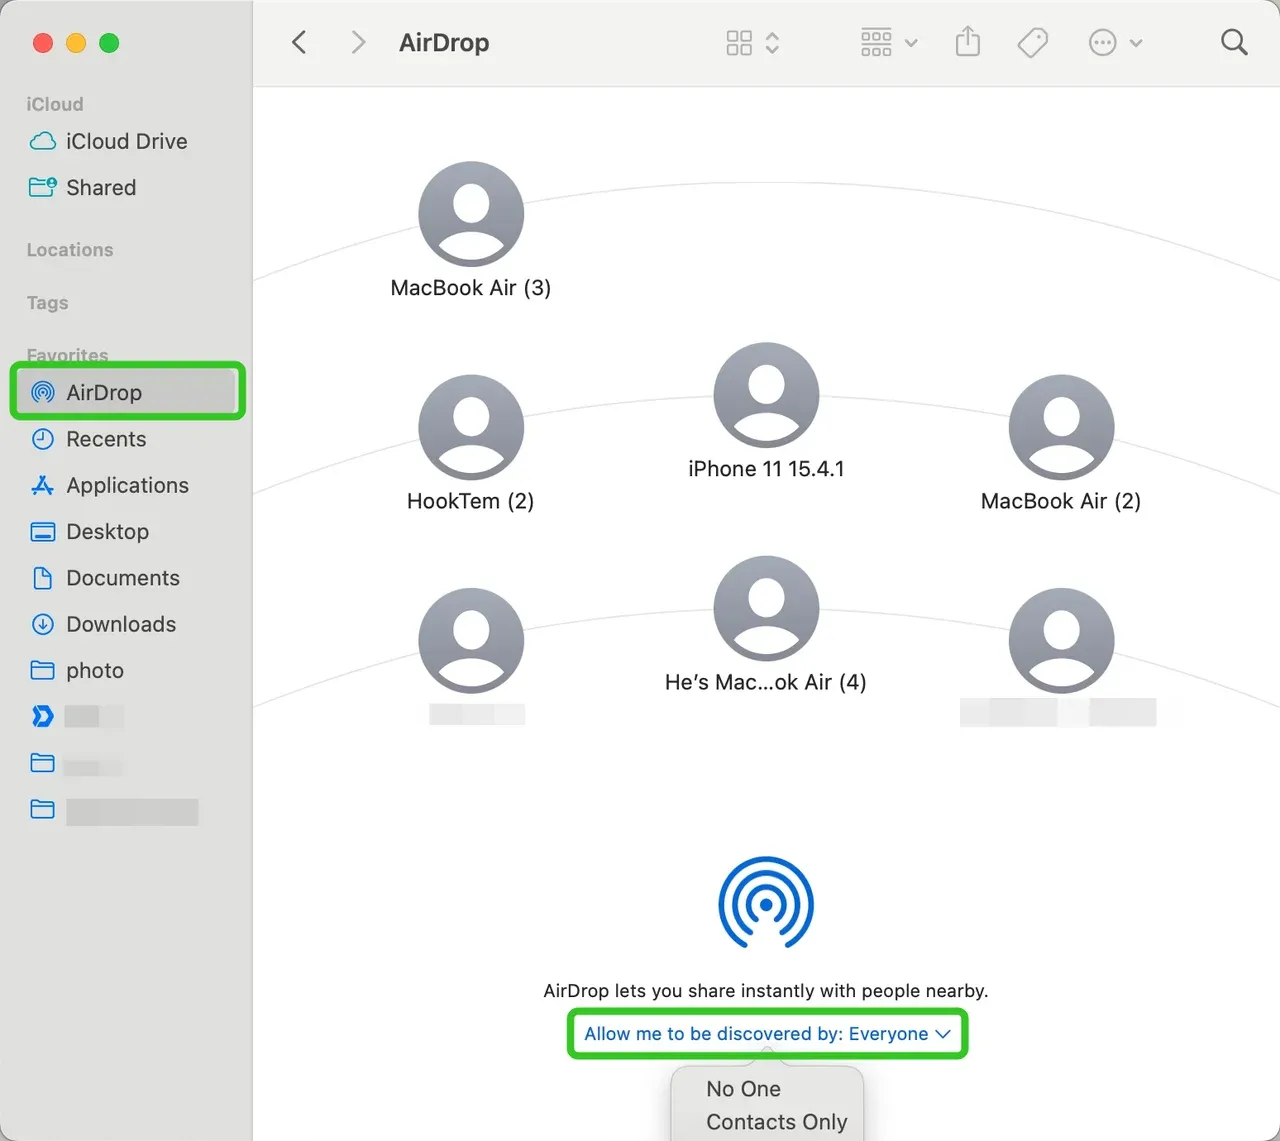Open Applications in sidebar
1280x1141 pixels.
[126, 485]
